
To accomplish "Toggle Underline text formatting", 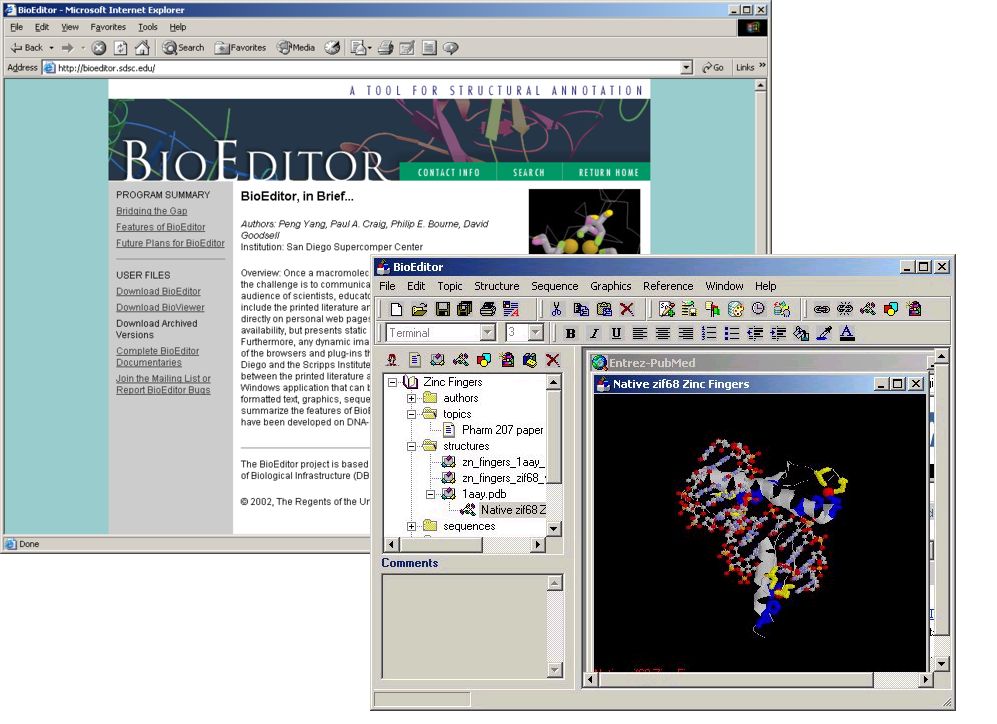I will pyautogui.click(x=616, y=333).
